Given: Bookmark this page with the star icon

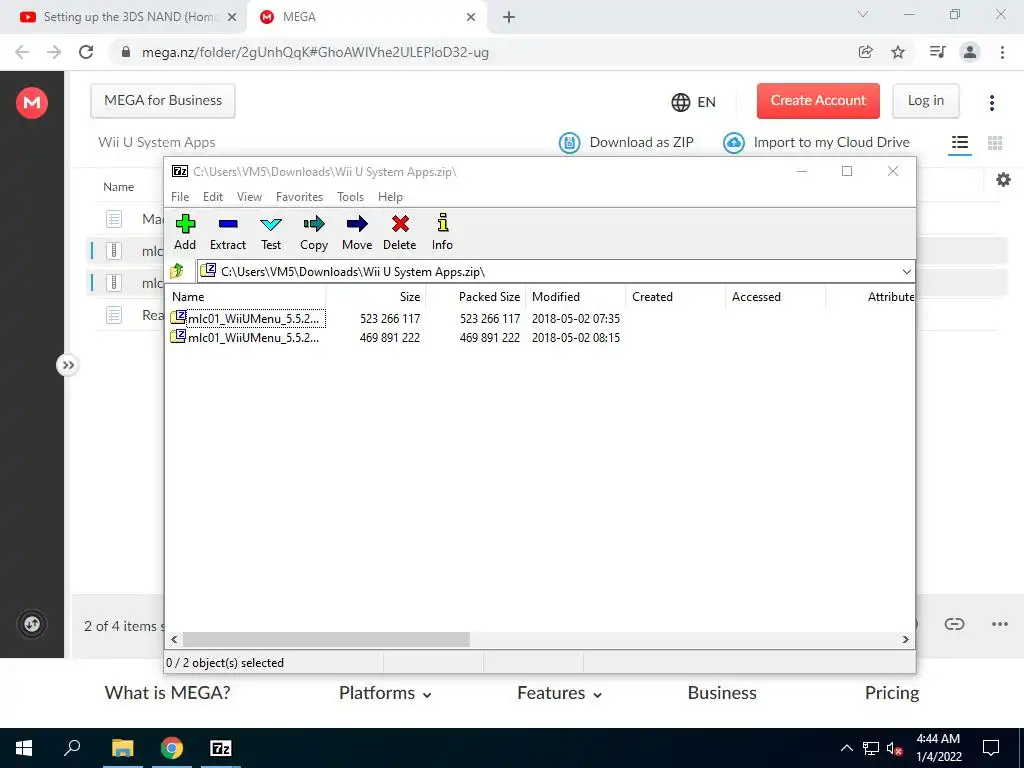Looking at the screenshot, I should 898,52.
